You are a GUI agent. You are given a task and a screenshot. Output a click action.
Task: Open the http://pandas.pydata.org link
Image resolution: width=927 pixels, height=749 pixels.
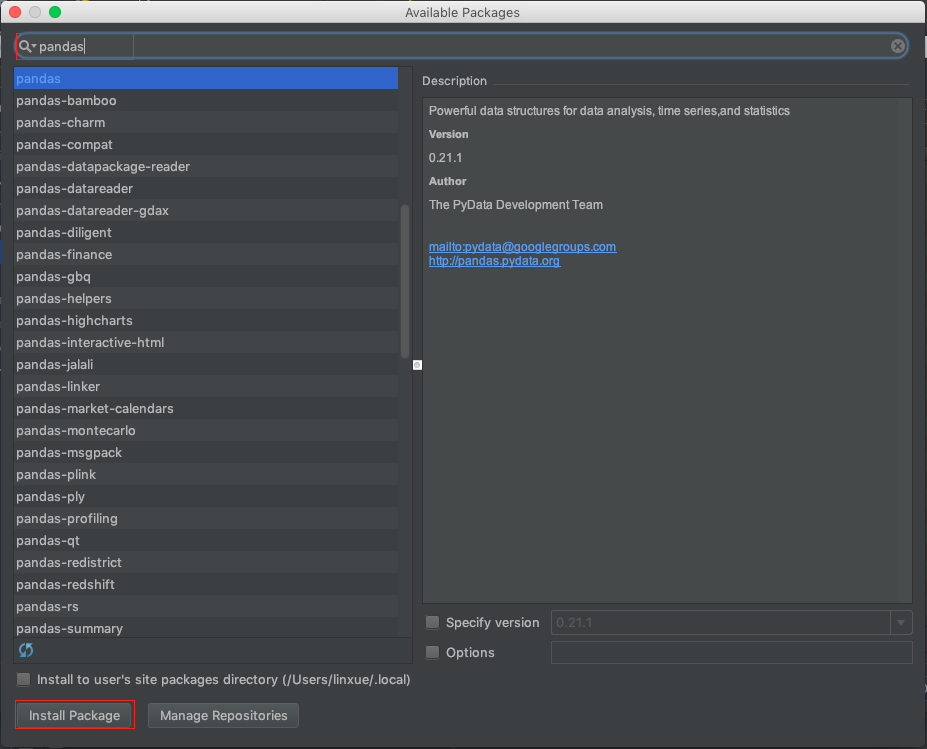click(x=494, y=261)
